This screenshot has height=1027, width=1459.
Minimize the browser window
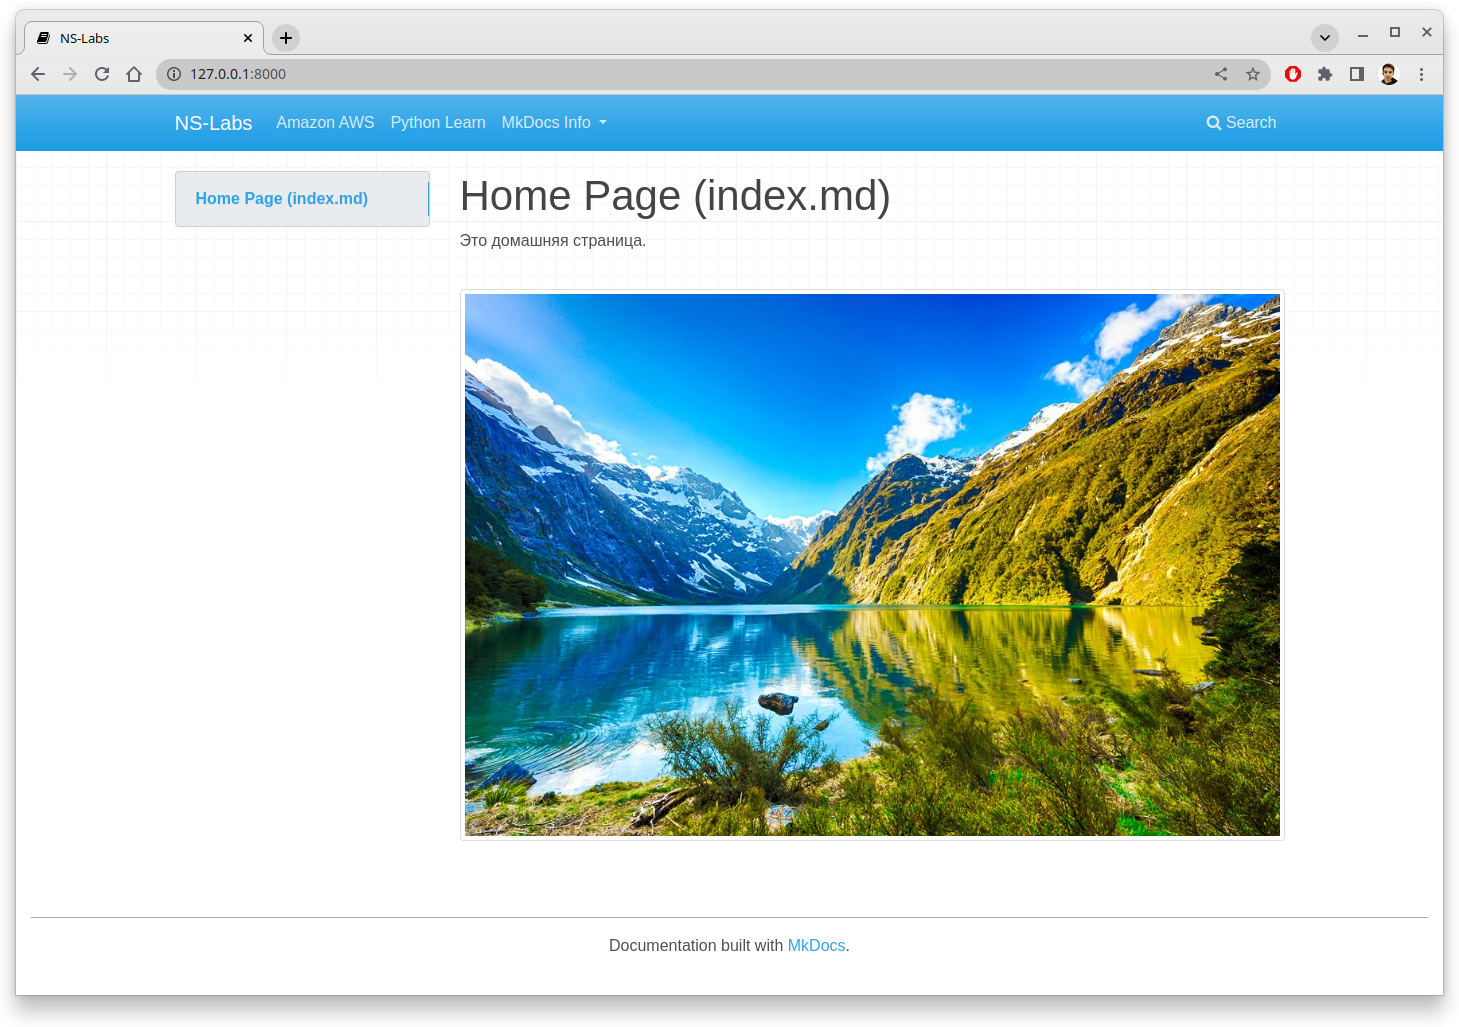pyautogui.click(x=1362, y=34)
